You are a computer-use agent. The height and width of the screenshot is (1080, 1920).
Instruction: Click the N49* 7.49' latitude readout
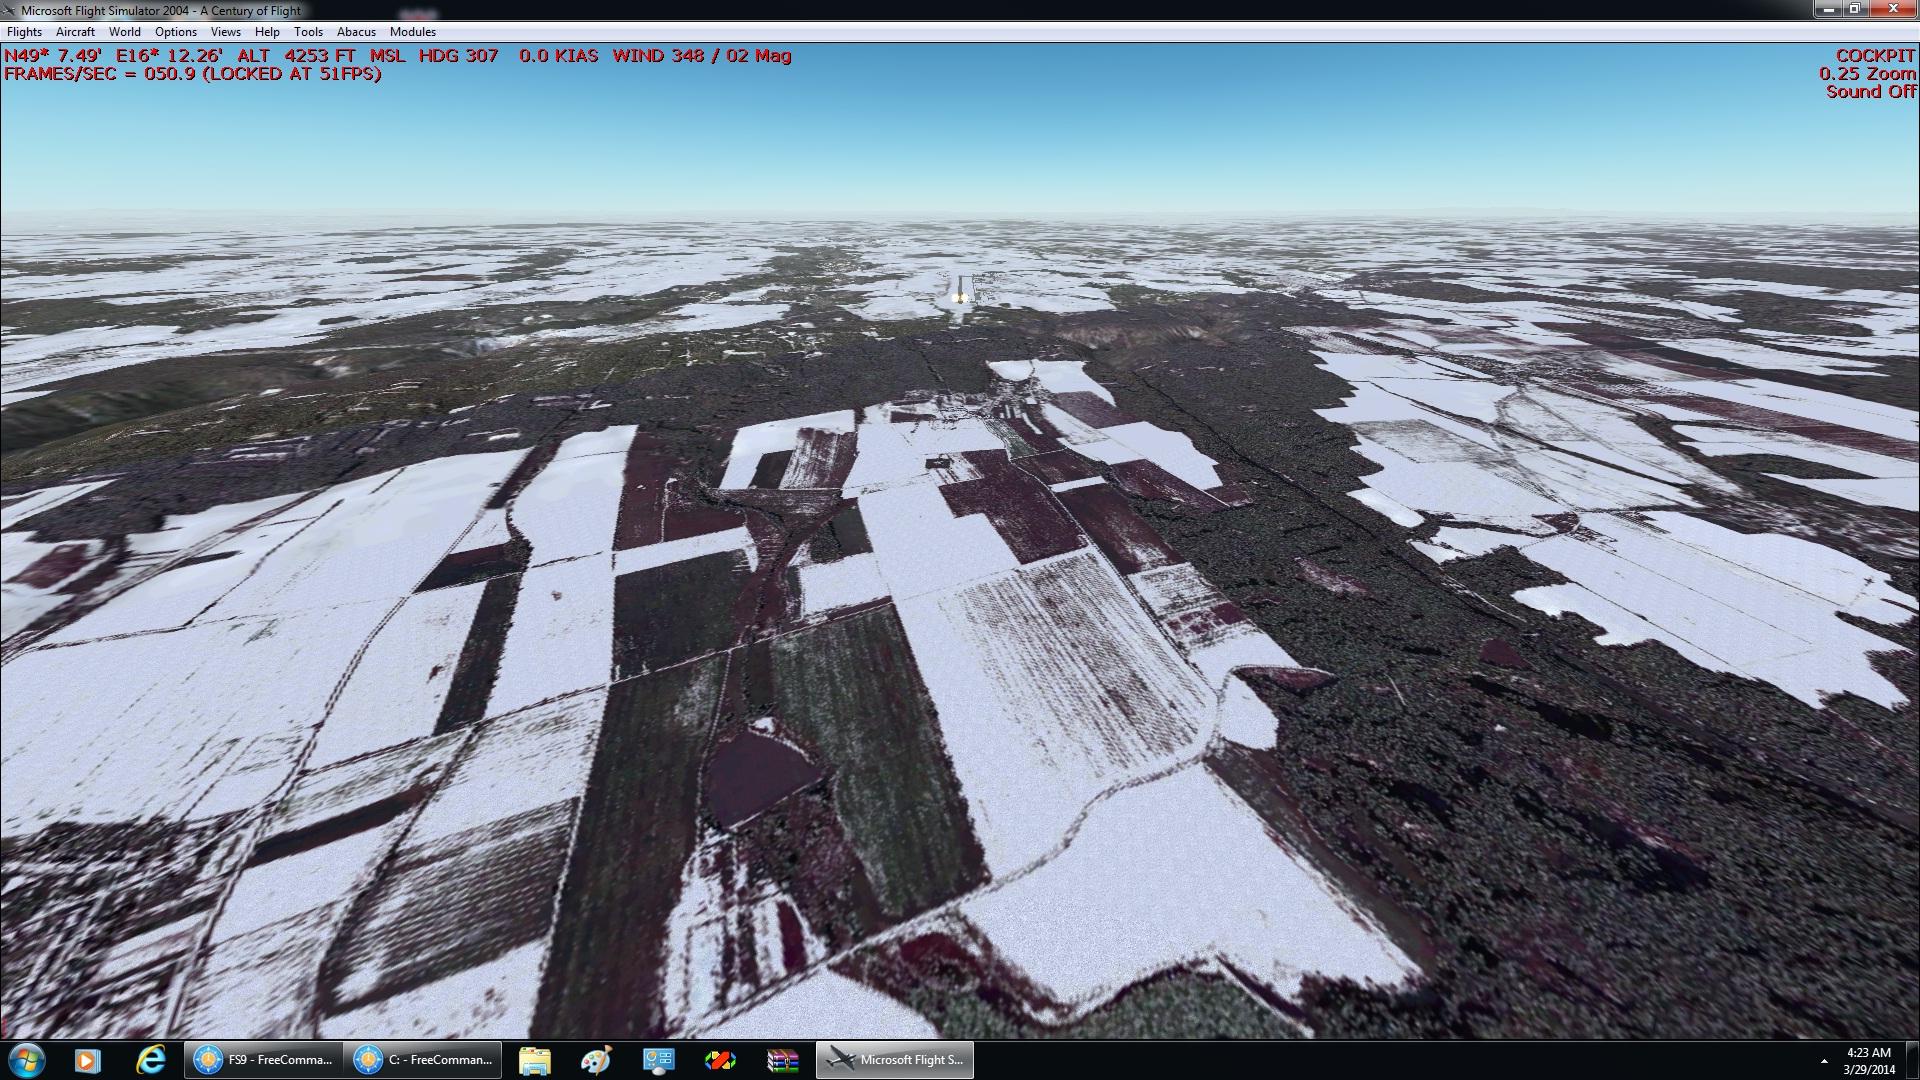pyautogui.click(x=53, y=56)
